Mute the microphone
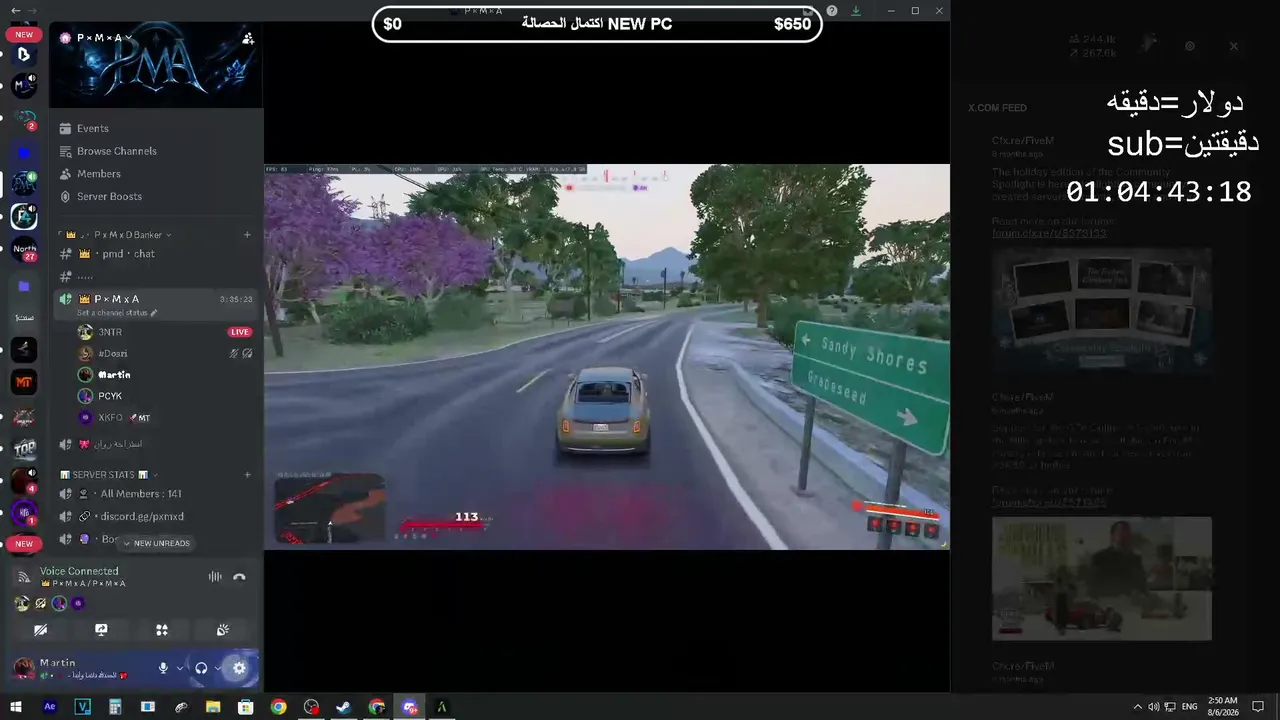 (x=163, y=668)
